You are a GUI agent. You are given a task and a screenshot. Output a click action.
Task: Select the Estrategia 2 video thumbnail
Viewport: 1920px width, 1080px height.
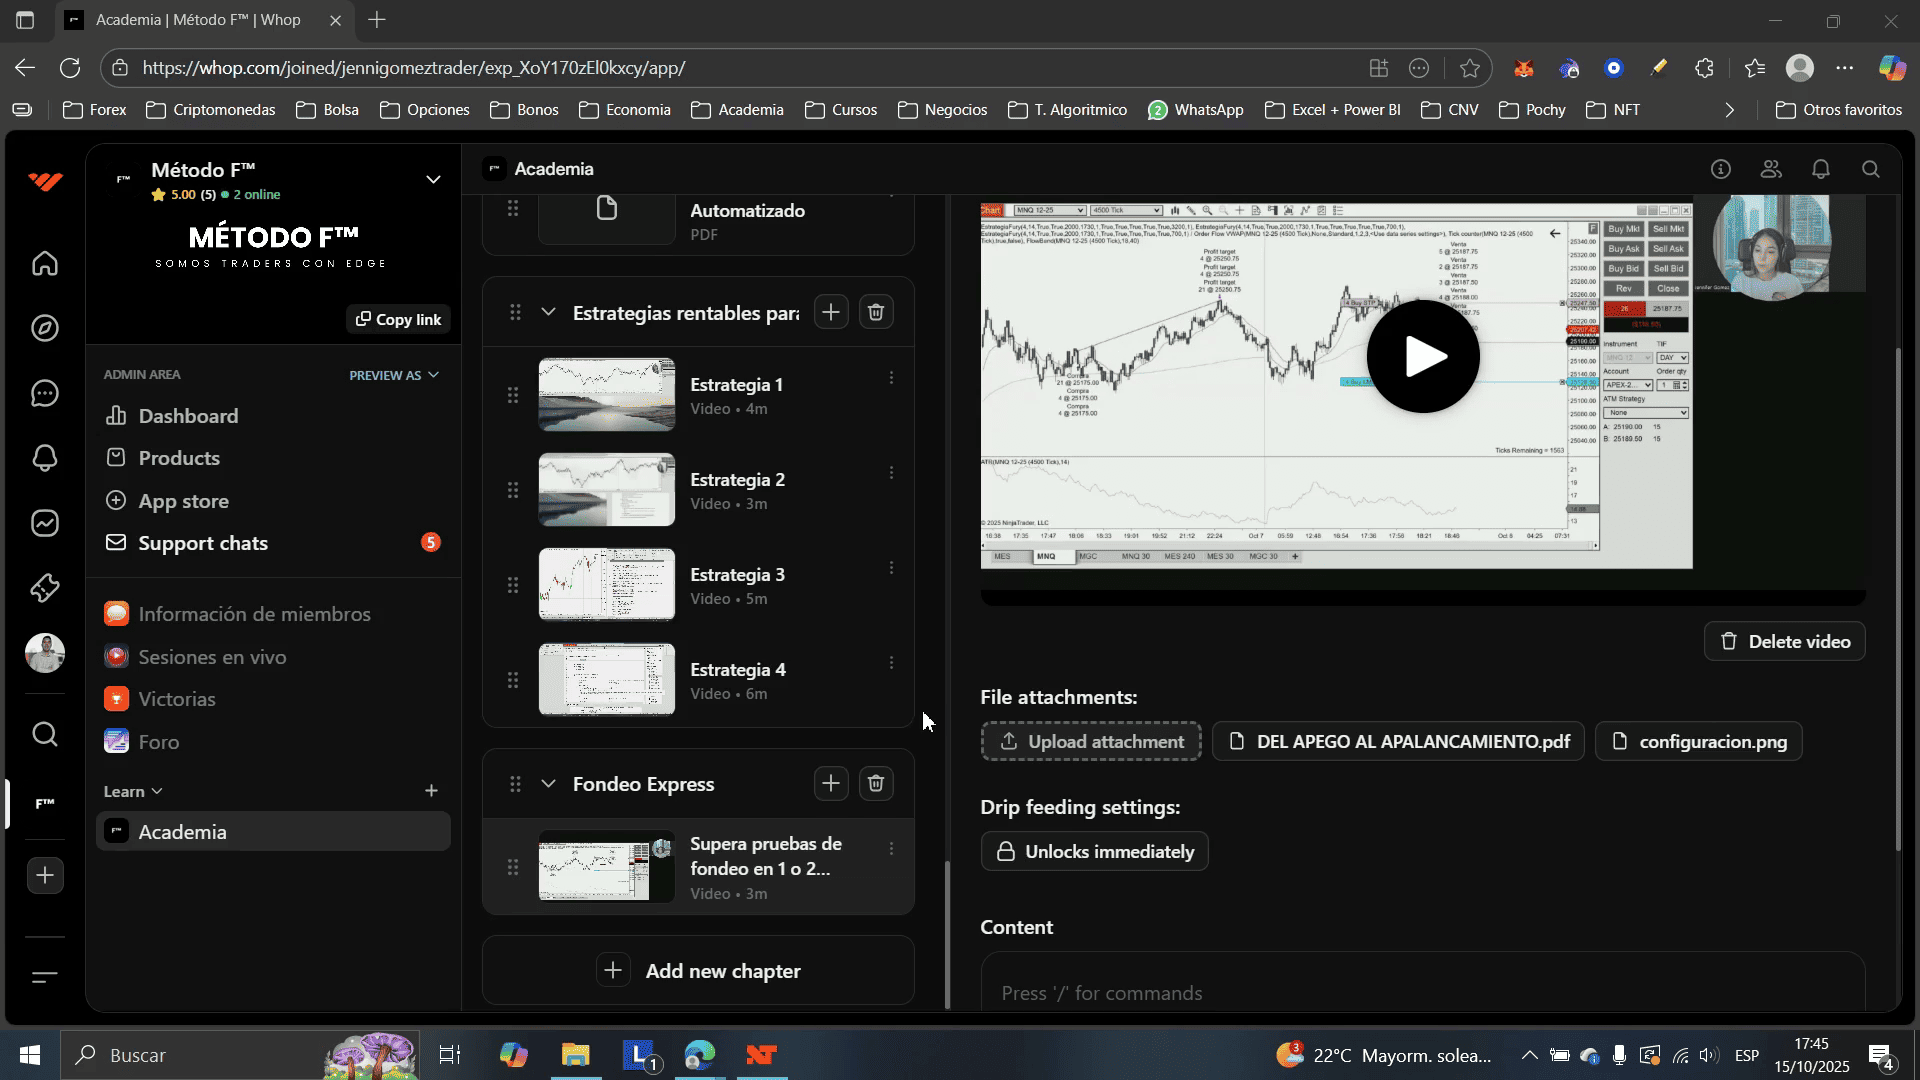point(607,490)
